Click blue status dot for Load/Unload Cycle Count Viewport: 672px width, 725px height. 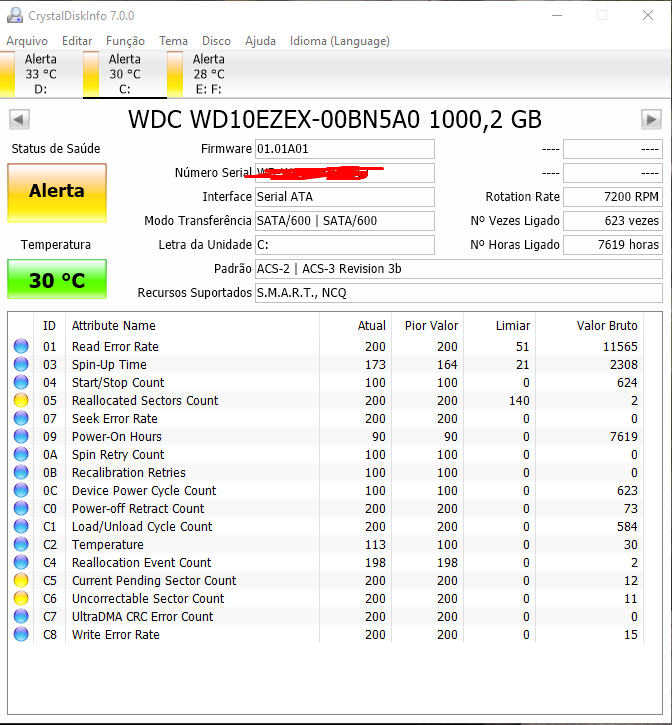21,527
